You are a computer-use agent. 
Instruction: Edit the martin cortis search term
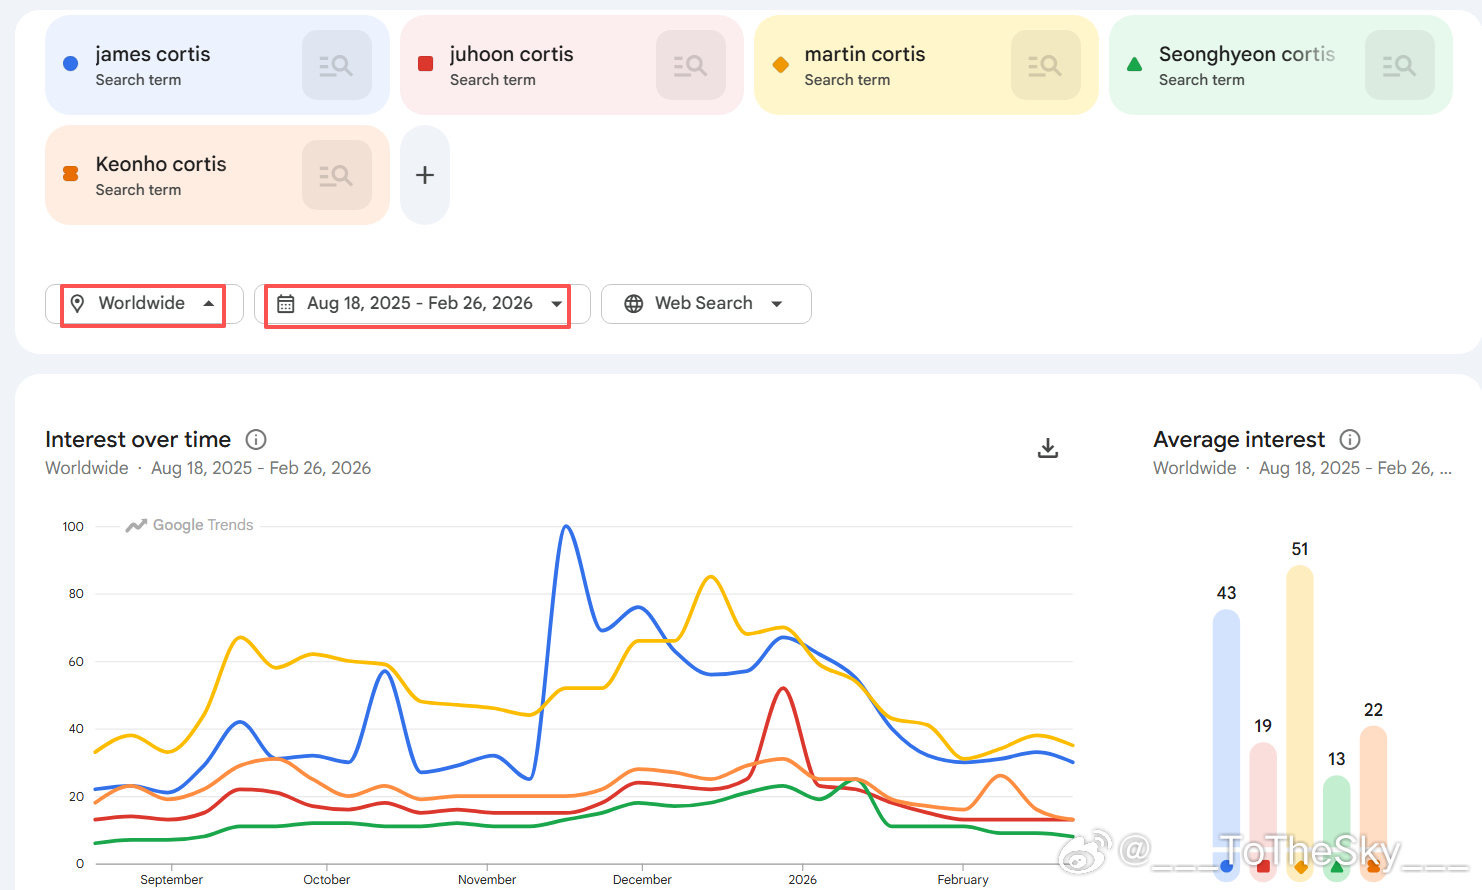[x=864, y=55]
